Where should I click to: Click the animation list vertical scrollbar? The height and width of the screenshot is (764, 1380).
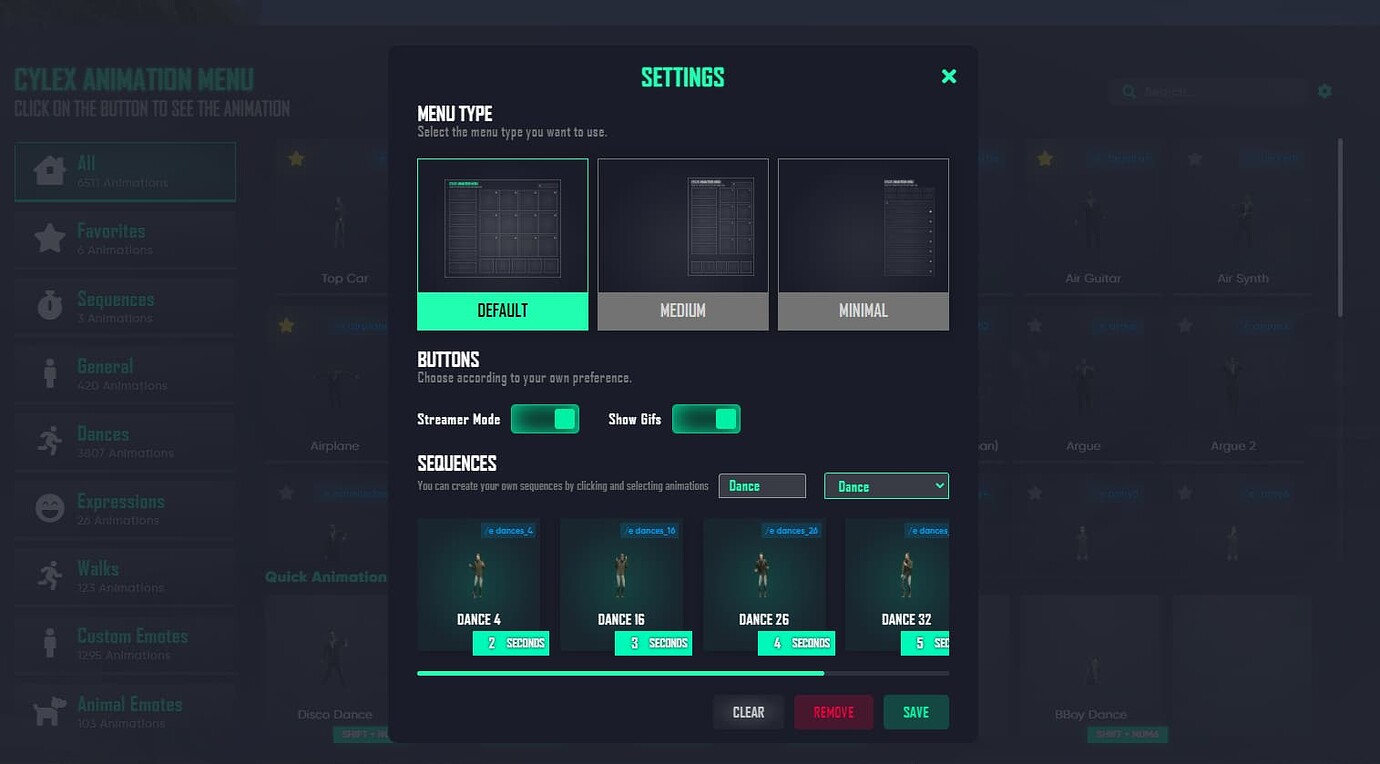coord(1340,228)
